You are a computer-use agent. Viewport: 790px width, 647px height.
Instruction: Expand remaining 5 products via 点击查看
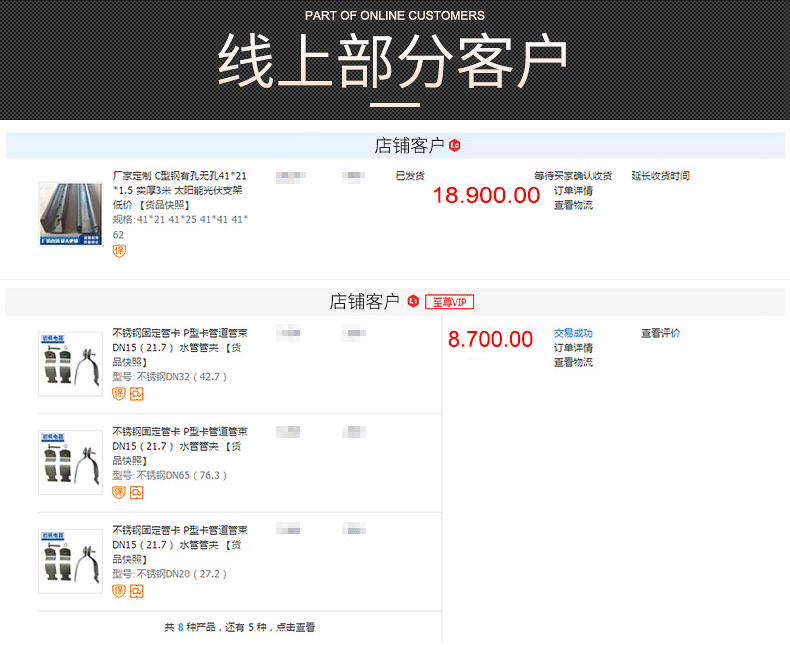(x=295, y=627)
